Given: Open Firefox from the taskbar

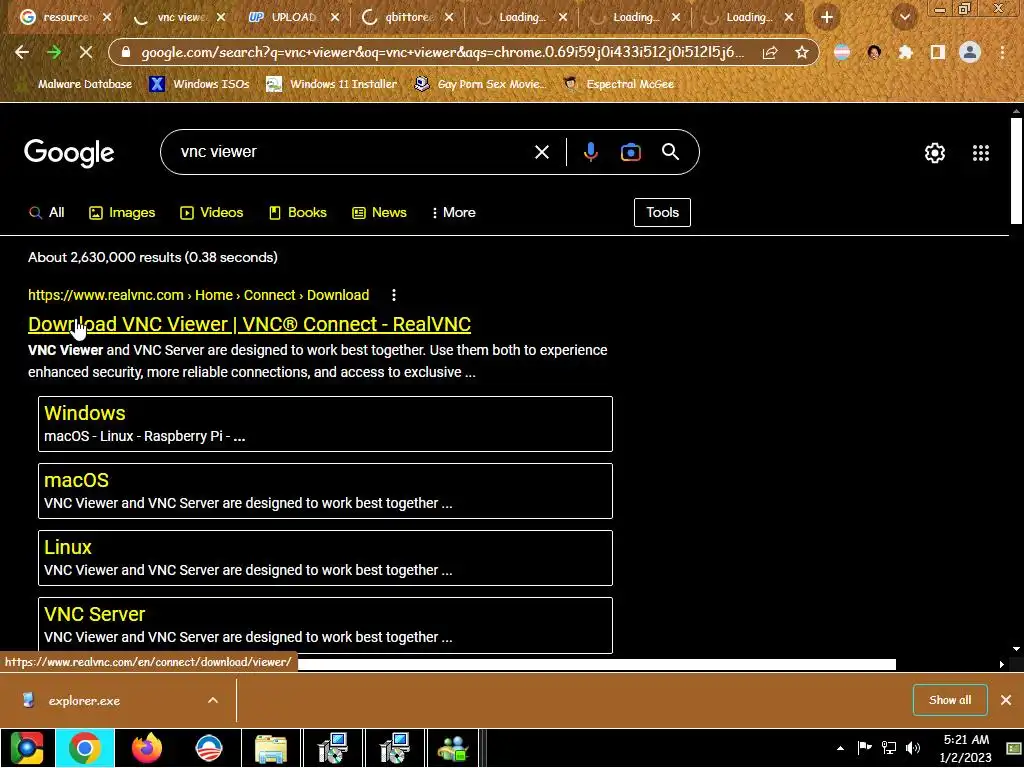Looking at the screenshot, I should pos(147,748).
